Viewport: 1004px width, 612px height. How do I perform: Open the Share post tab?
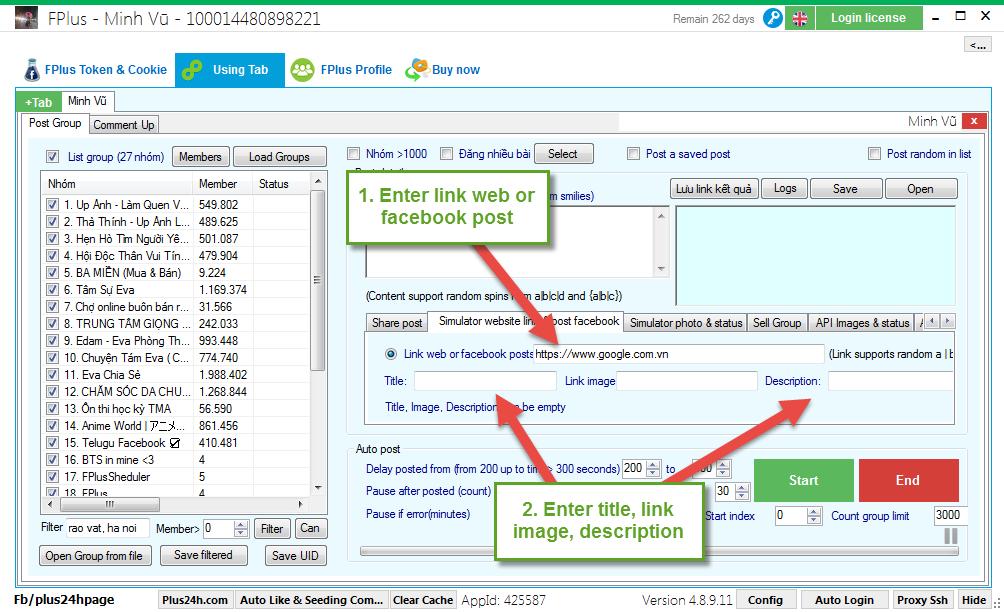(x=396, y=323)
